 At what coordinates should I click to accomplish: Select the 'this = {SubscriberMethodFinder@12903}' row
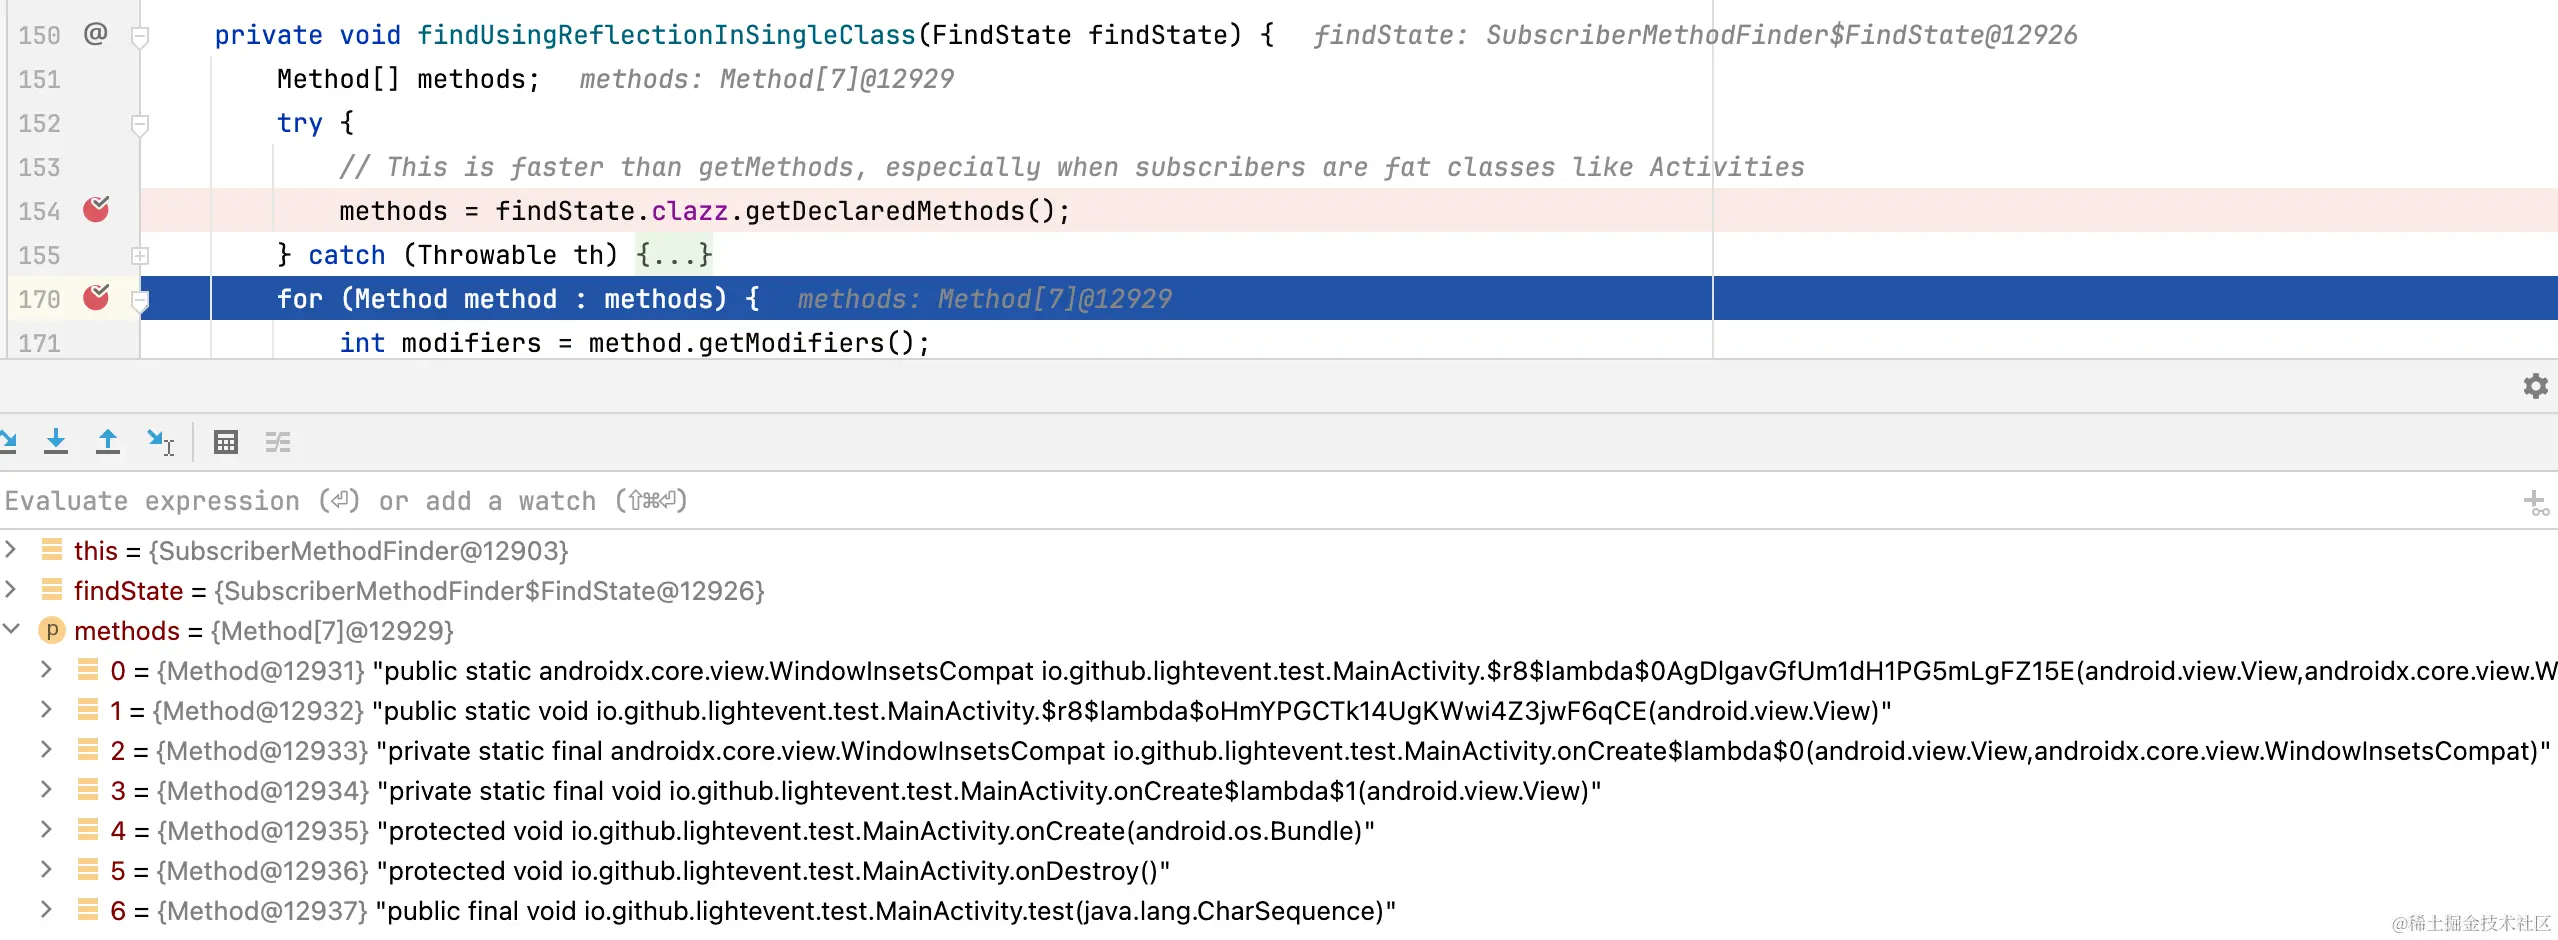[x=1279, y=551]
